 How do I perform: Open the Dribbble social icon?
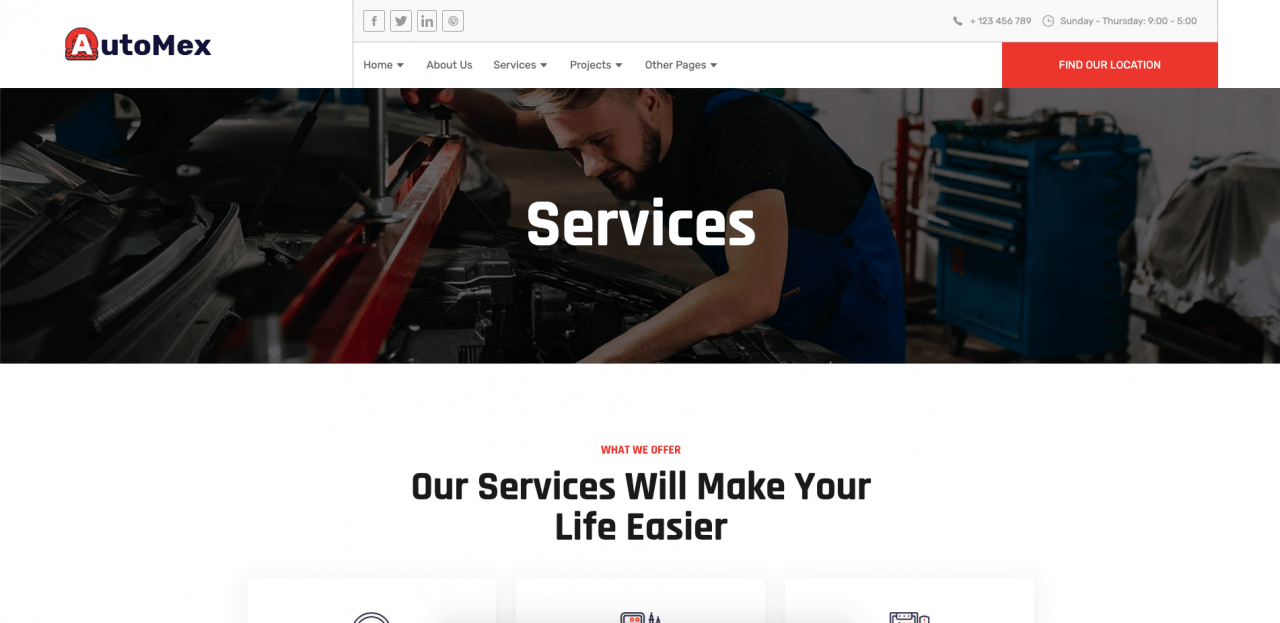coord(453,21)
